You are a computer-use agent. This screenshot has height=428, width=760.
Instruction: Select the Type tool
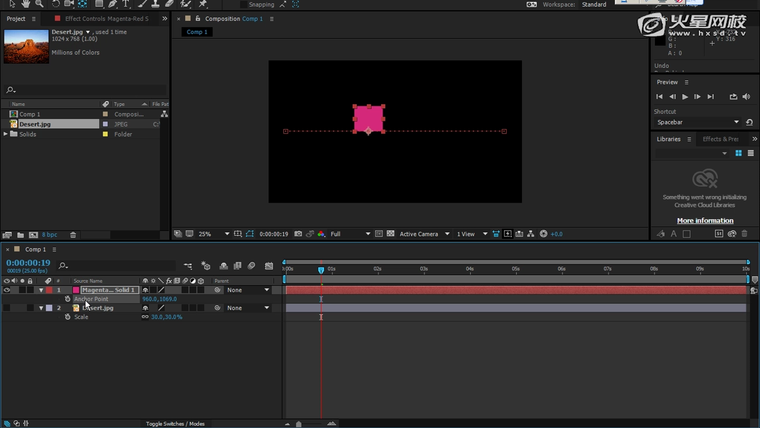click(126, 4)
